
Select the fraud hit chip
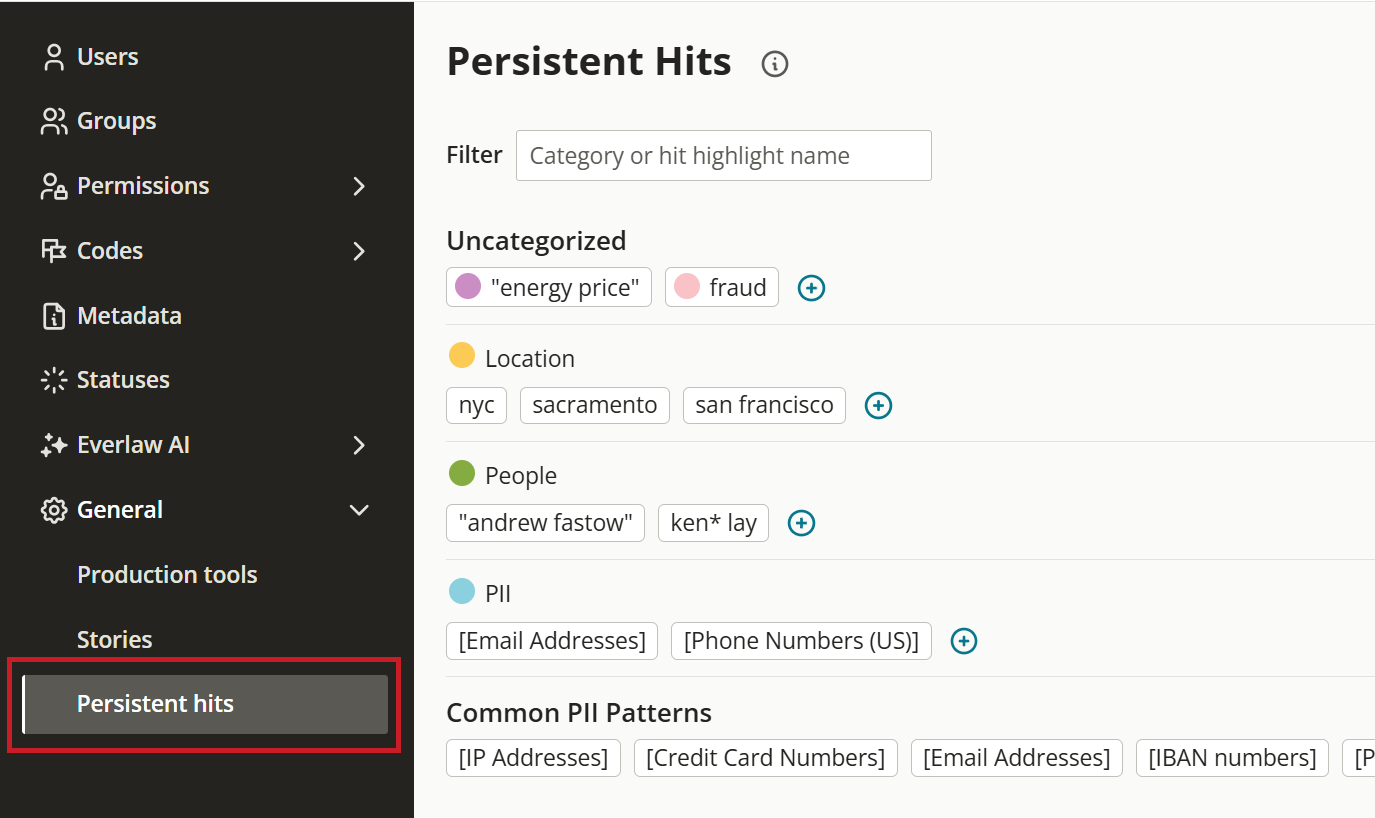click(722, 287)
